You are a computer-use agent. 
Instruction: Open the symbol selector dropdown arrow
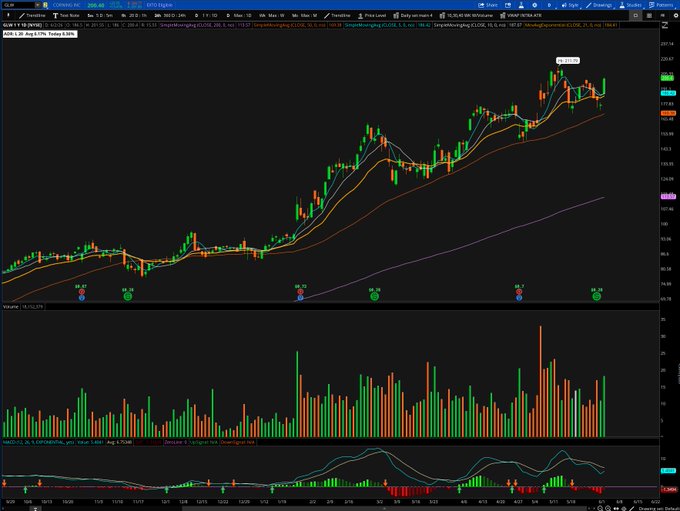(x=38, y=5)
